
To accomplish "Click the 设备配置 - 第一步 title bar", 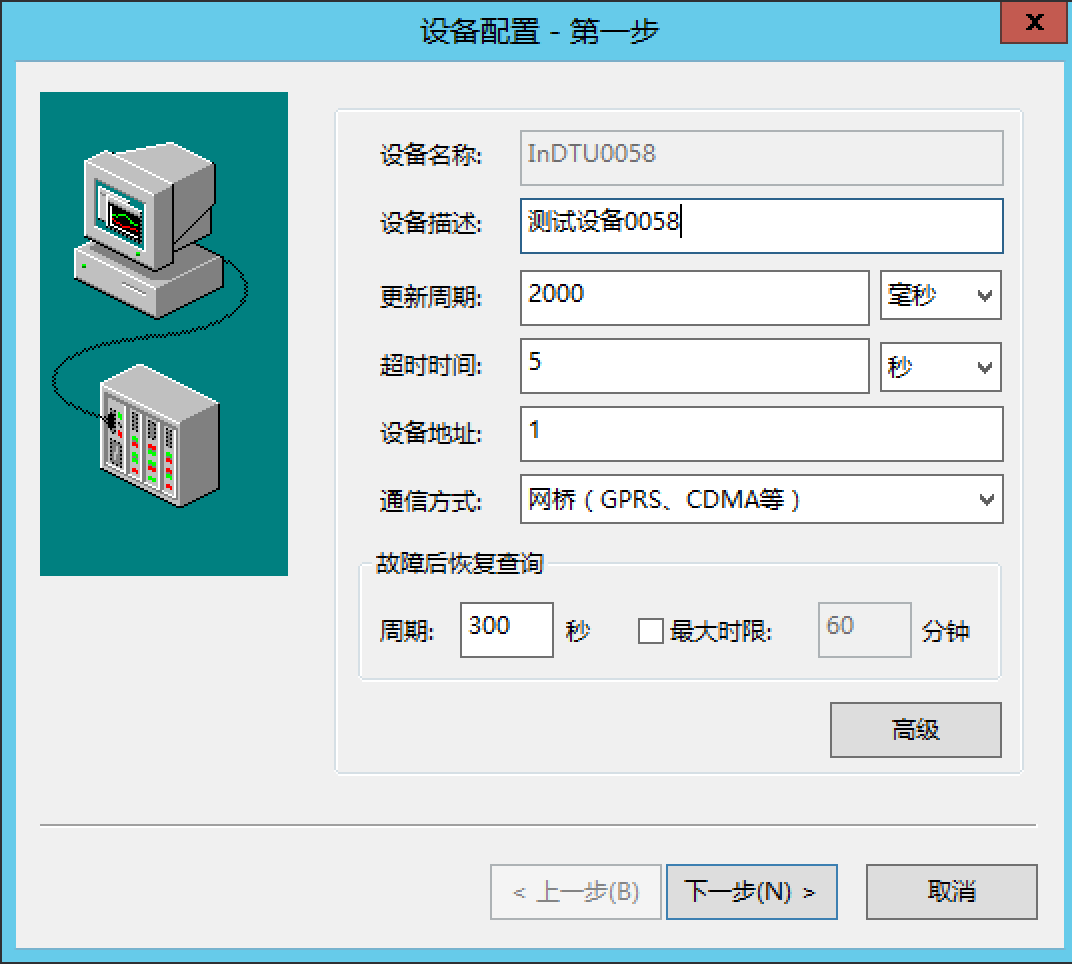I will click(x=538, y=30).
